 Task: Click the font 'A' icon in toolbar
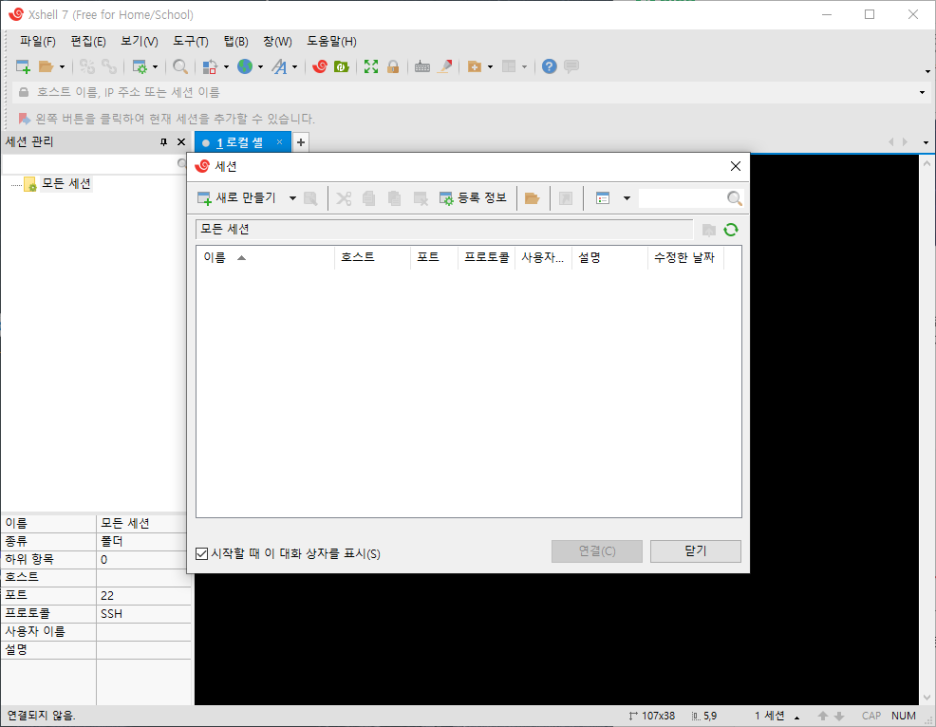point(279,66)
